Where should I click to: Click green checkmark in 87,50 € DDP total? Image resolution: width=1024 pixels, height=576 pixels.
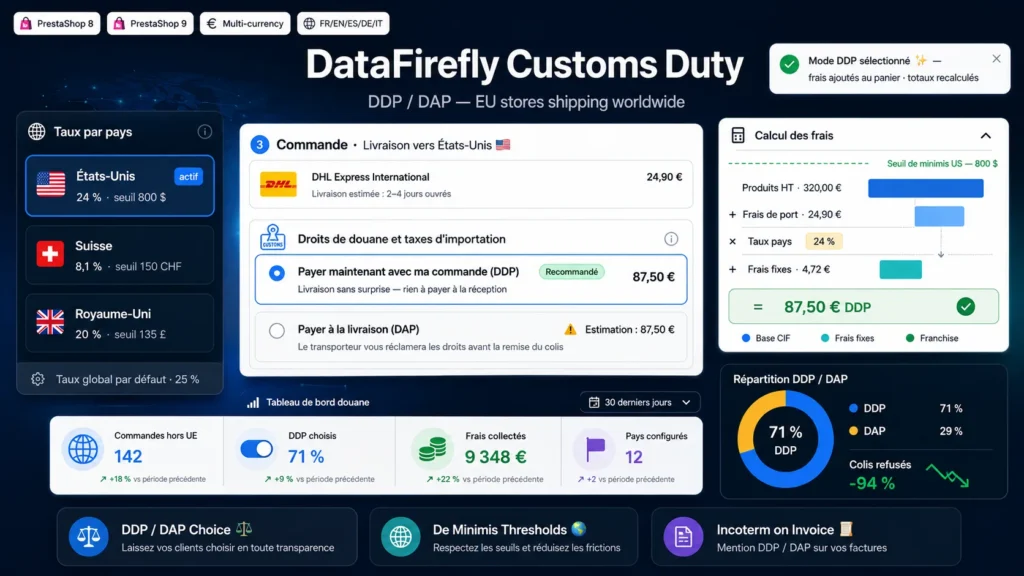coord(965,306)
